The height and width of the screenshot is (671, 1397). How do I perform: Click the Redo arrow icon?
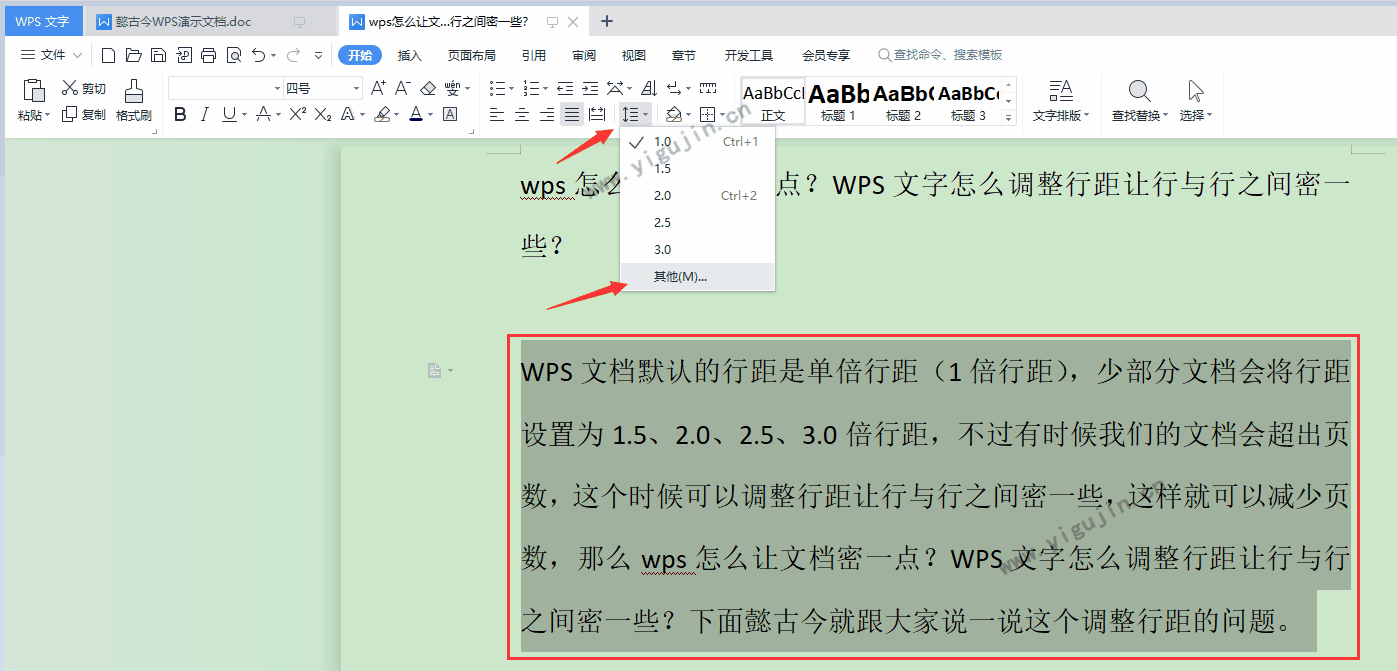click(x=293, y=55)
